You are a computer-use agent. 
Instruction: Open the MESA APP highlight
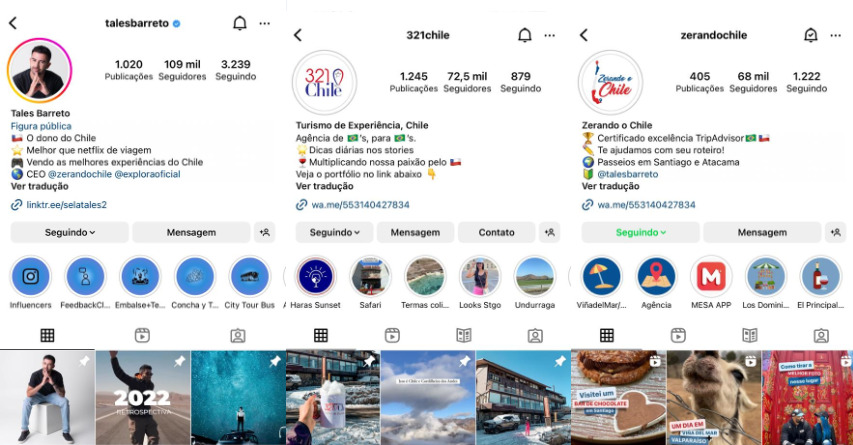pyautogui.click(x=711, y=276)
